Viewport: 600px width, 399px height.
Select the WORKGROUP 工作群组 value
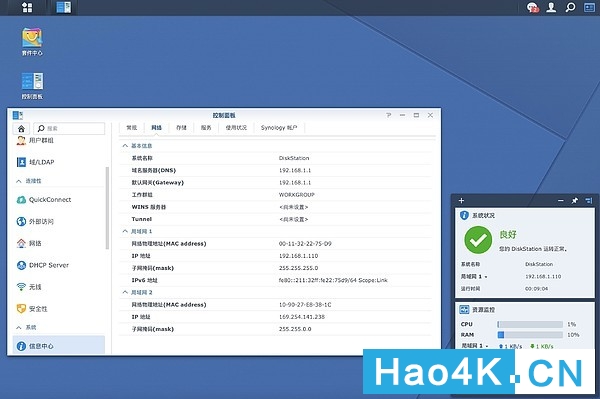pos(297,195)
